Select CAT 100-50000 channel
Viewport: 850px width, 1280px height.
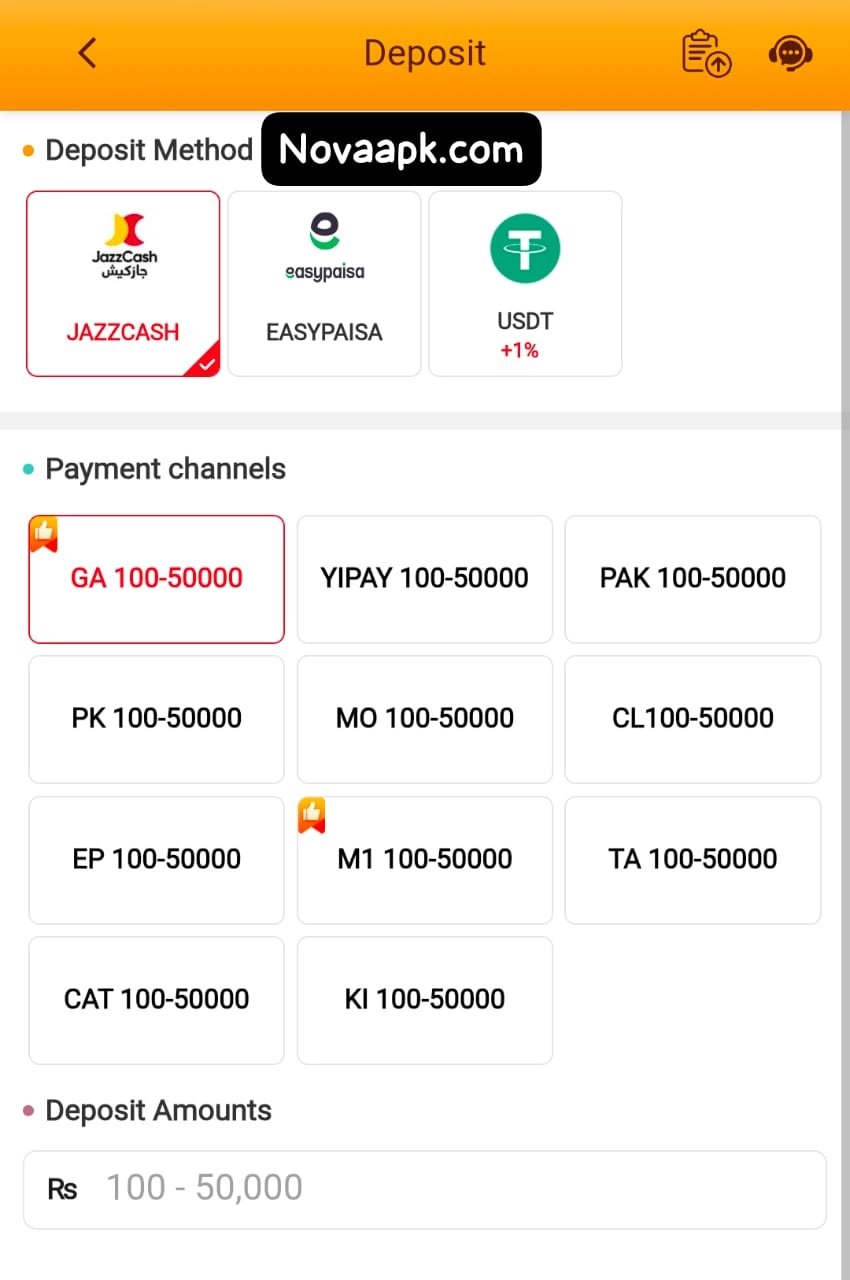pyautogui.click(x=157, y=999)
